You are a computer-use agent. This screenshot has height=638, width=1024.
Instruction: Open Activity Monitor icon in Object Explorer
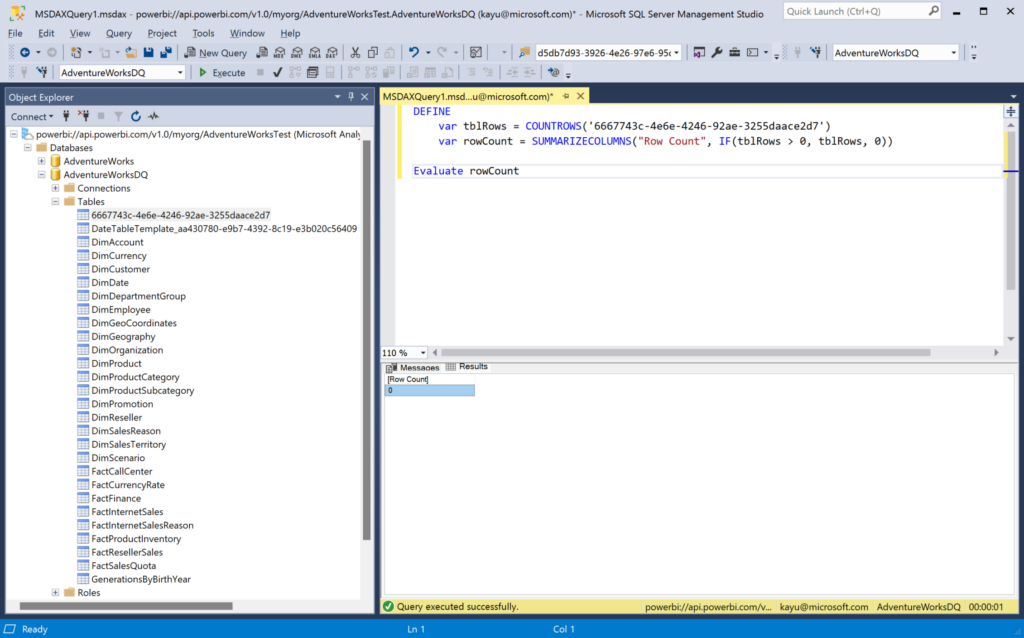click(x=153, y=116)
